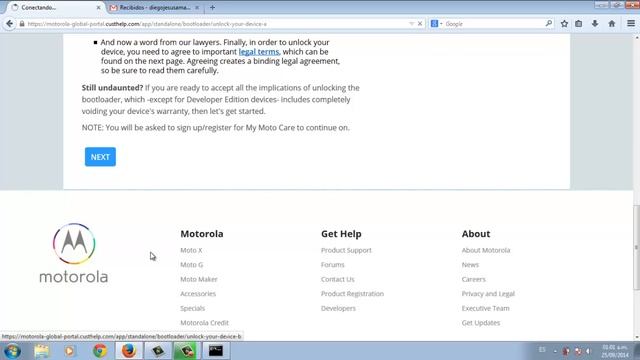Screen dimensions: 640x360
Task: Click the padlock site identity icon
Action: coord(22,24)
